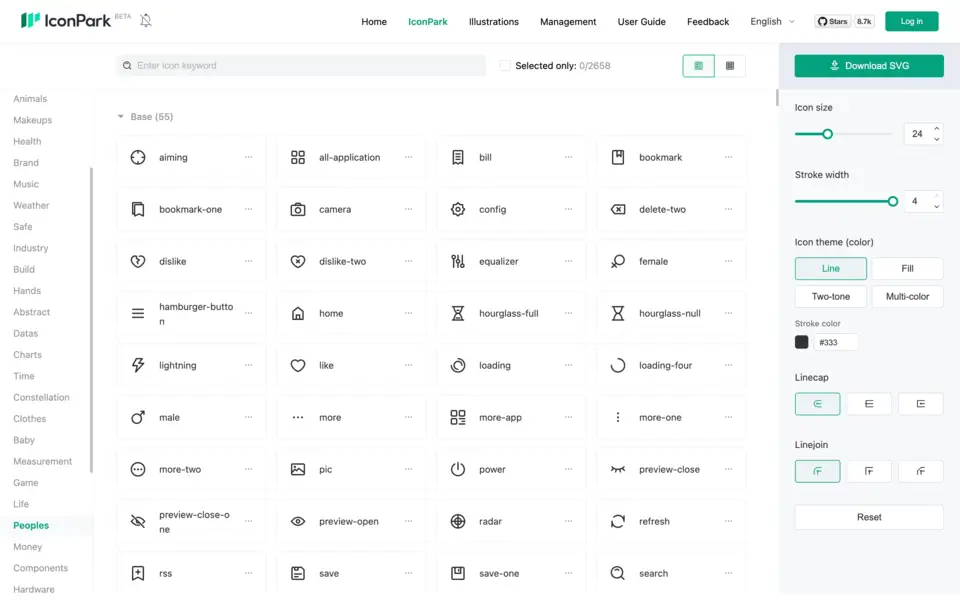
Task: Open the camera icon more-options menu
Action: 408,209
